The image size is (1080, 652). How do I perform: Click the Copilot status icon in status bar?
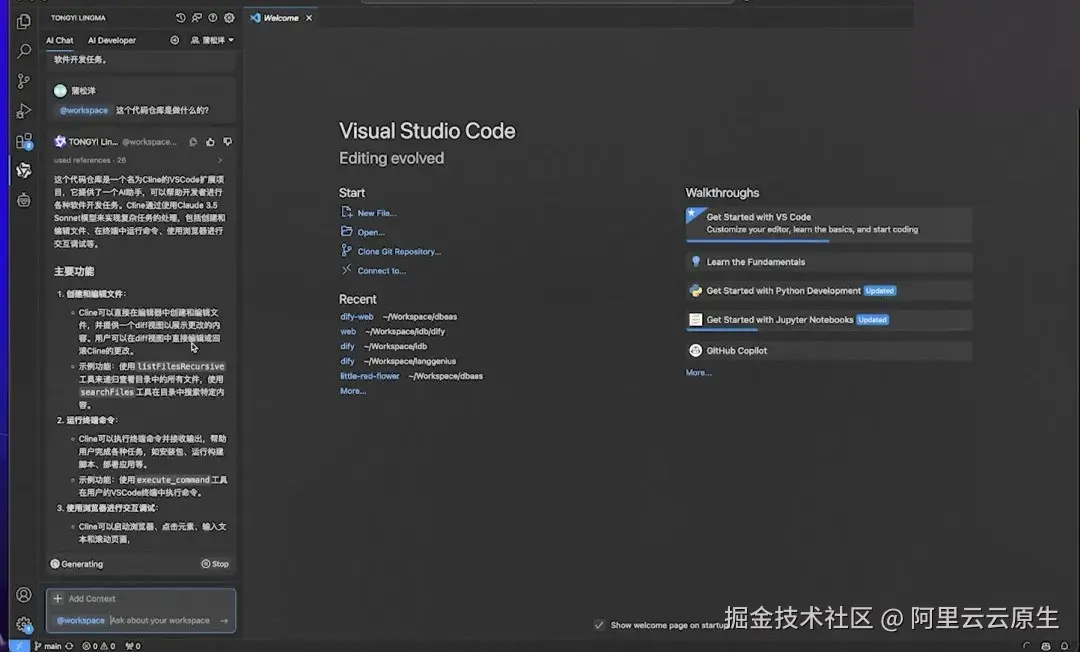(x=1046, y=646)
